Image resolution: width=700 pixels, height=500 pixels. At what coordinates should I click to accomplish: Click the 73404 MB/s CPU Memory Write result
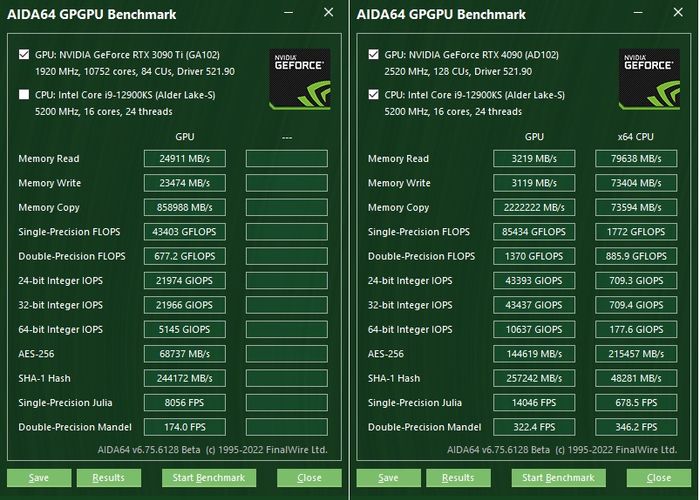click(636, 183)
